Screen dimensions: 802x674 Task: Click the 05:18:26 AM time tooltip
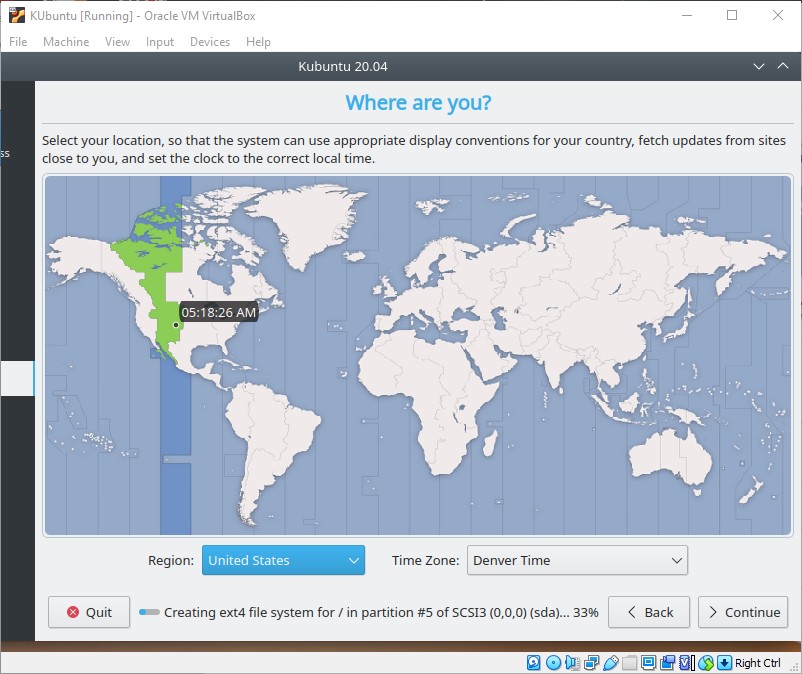(218, 312)
